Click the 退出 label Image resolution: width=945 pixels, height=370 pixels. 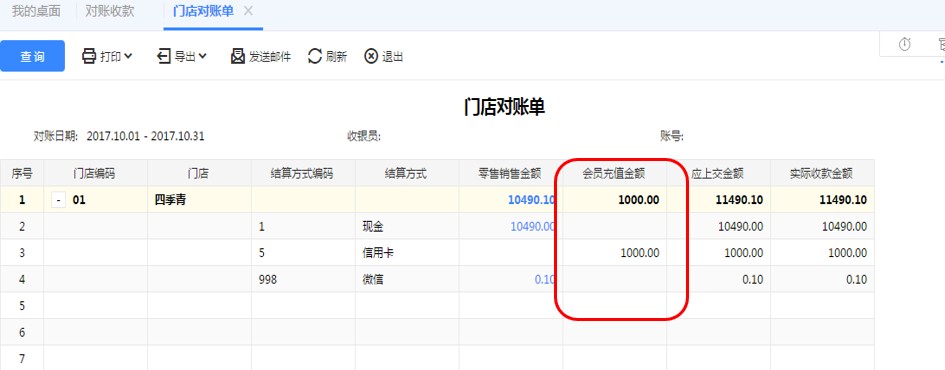coord(392,57)
